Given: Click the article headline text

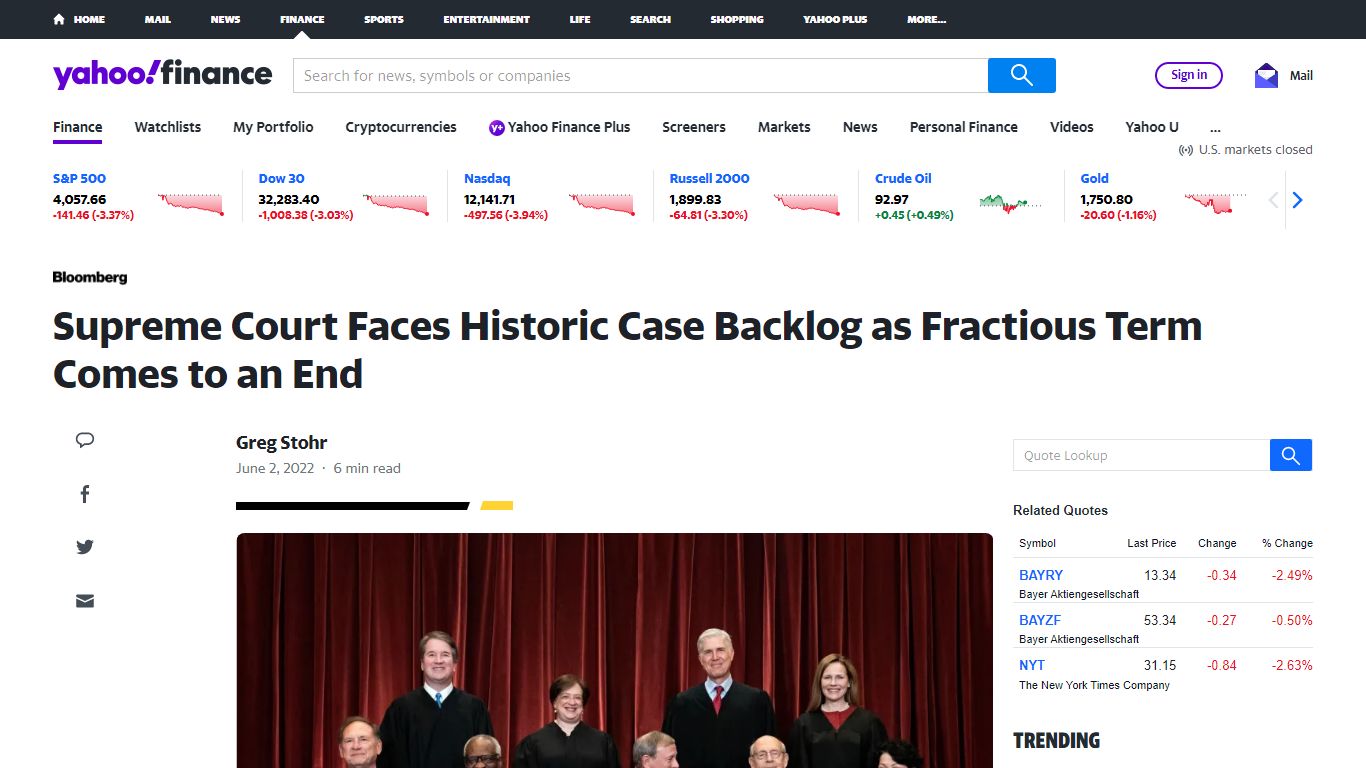Looking at the screenshot, I should pos(627,350).
